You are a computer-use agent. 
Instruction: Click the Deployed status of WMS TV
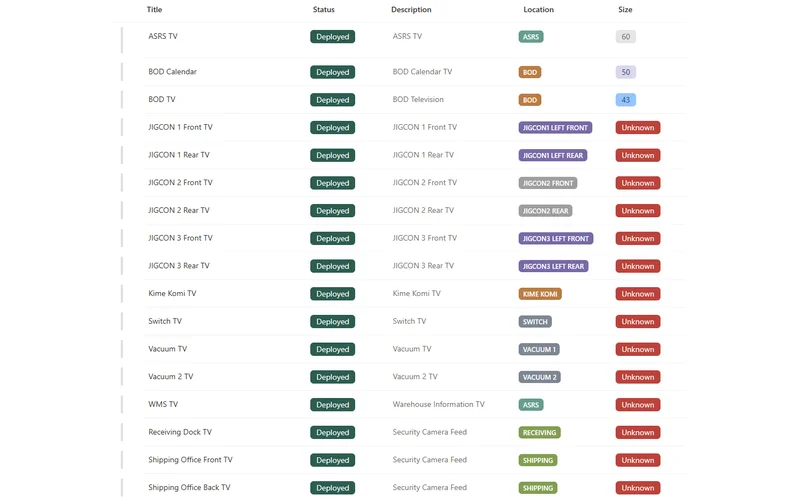tap(333, 405)
